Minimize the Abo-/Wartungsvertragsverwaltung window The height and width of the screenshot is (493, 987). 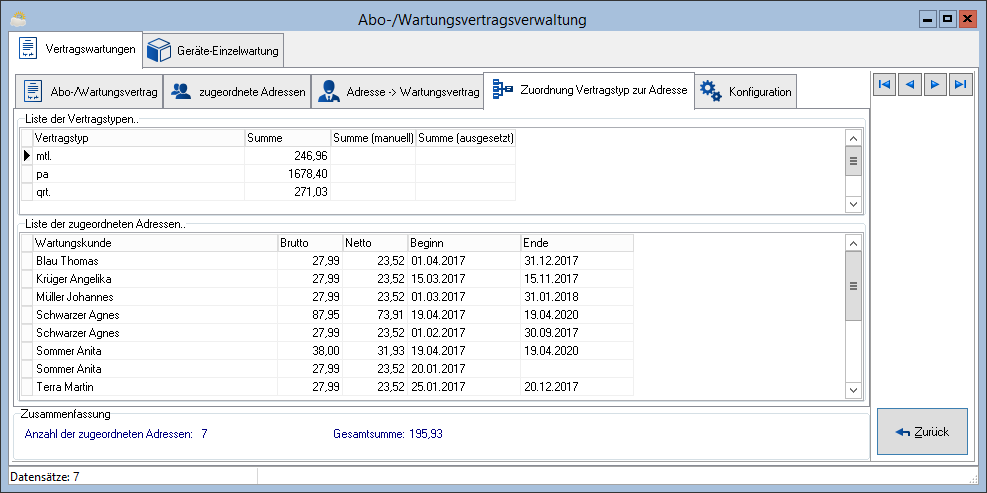(927, 20)
